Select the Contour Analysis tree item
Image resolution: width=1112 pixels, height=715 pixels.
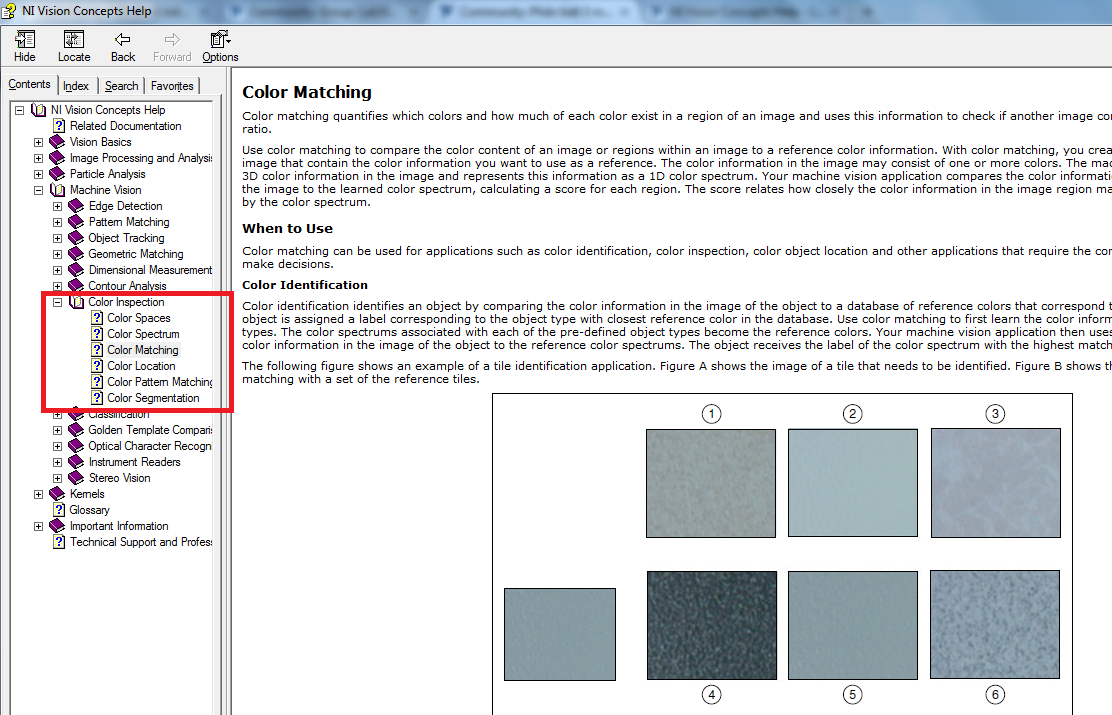[x=127, y=286]
